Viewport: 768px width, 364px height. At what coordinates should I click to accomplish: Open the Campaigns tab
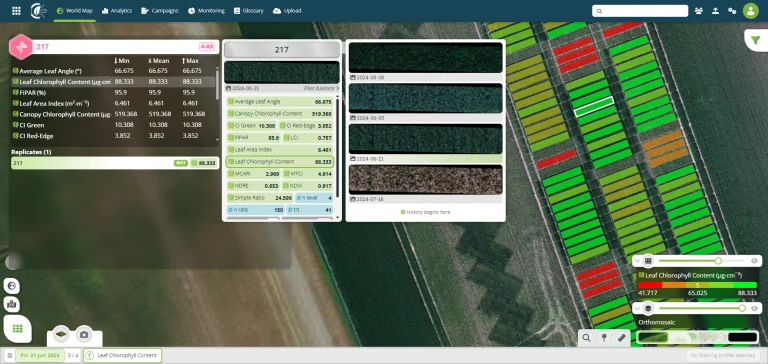160,11
